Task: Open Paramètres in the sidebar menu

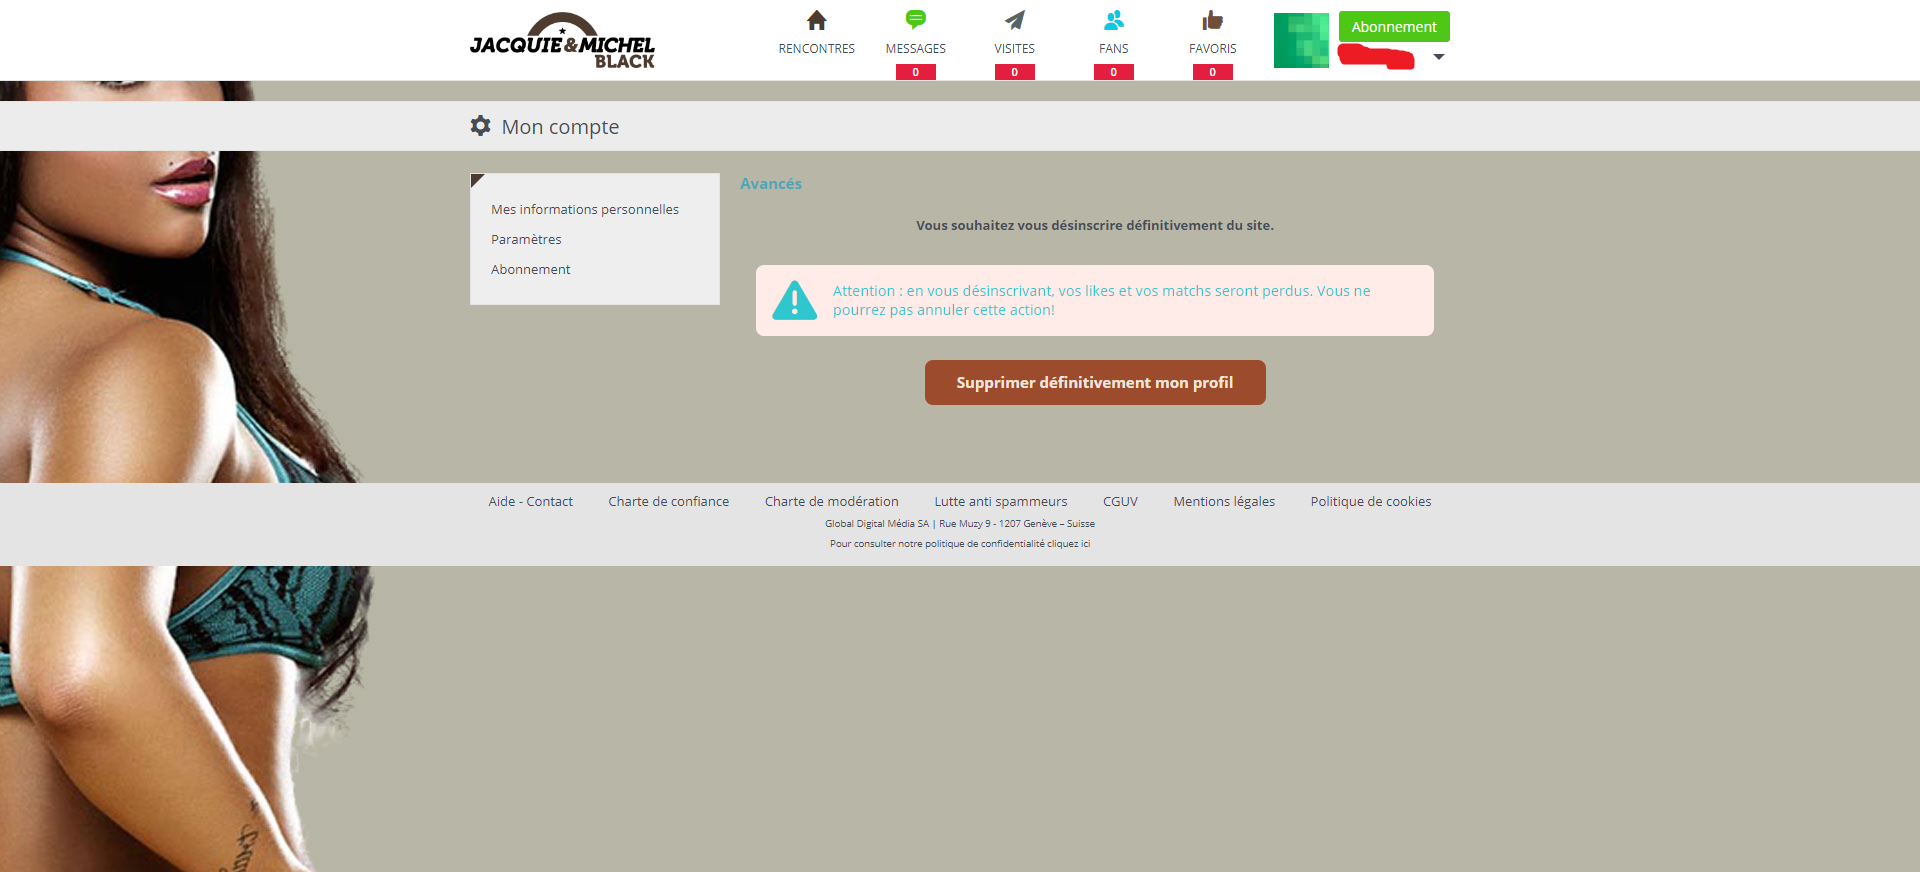Action: [x=526, y=239]
